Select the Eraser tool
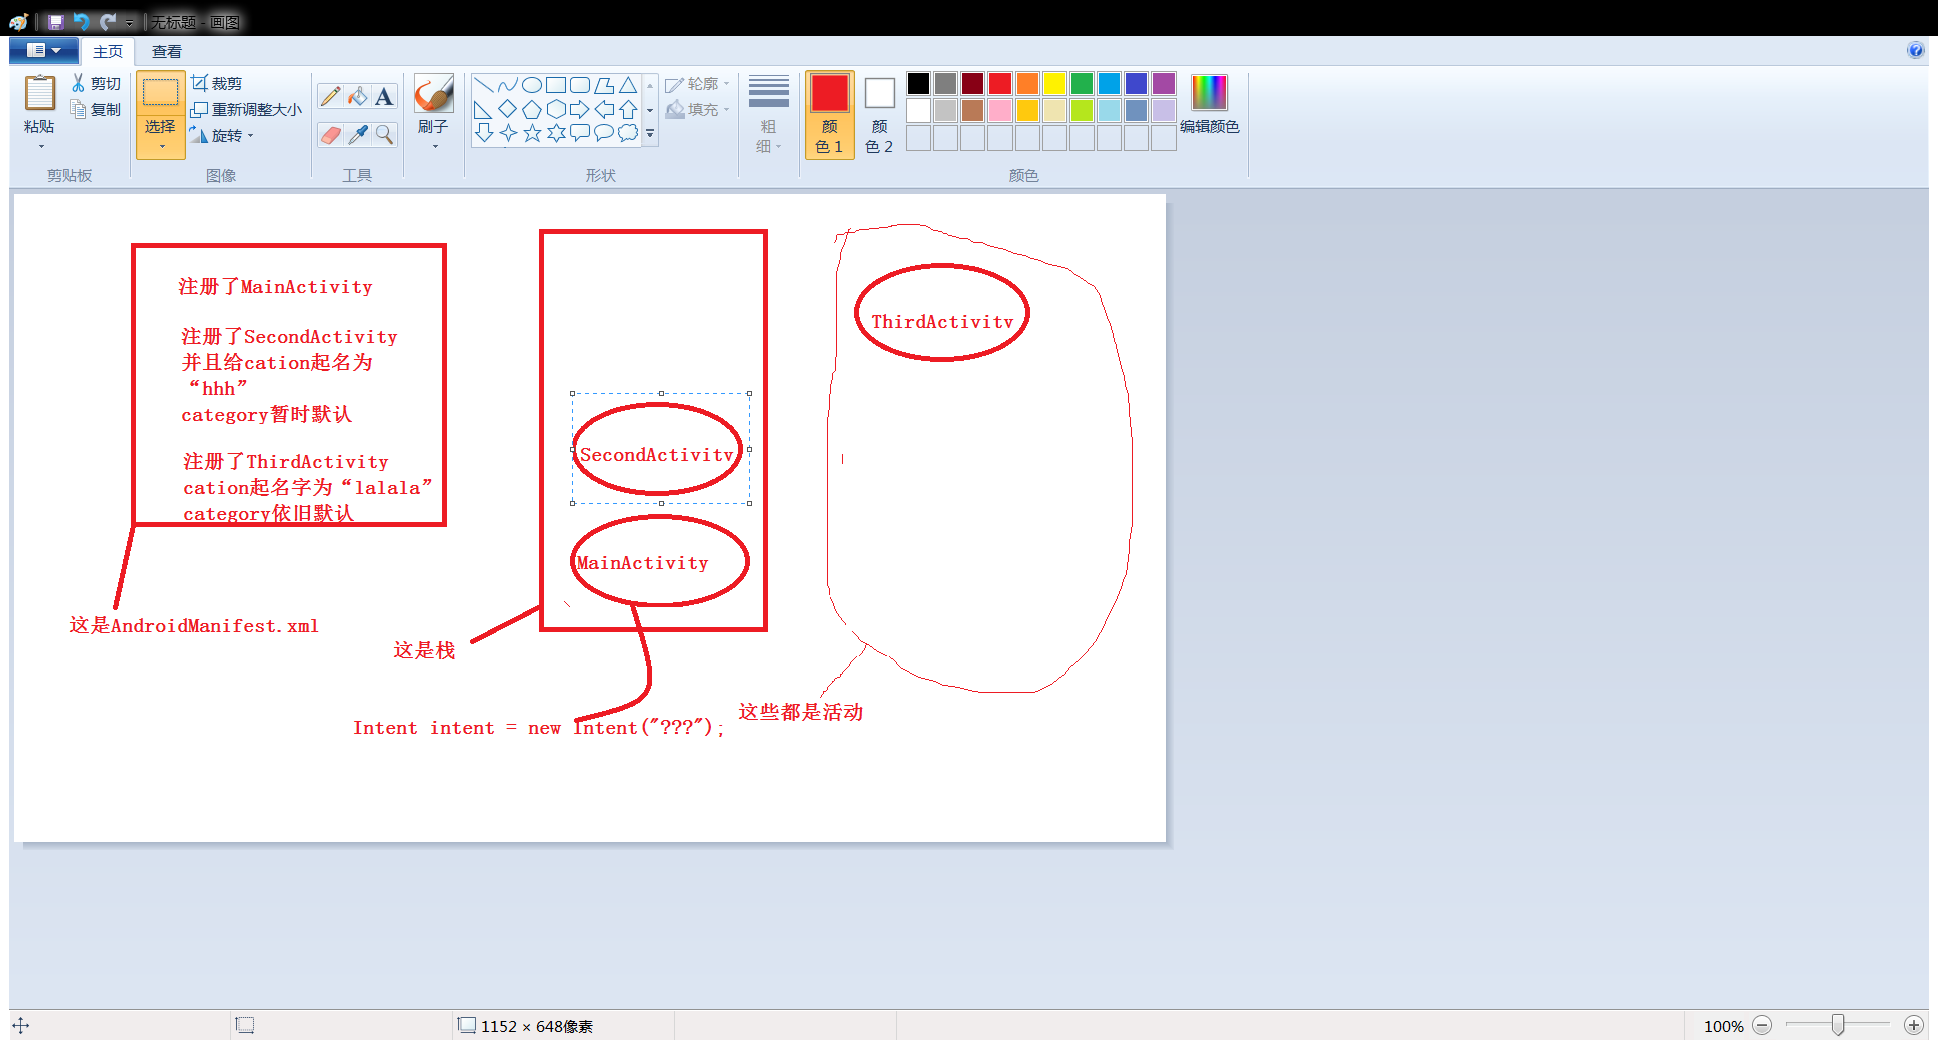 pos(330,134)
